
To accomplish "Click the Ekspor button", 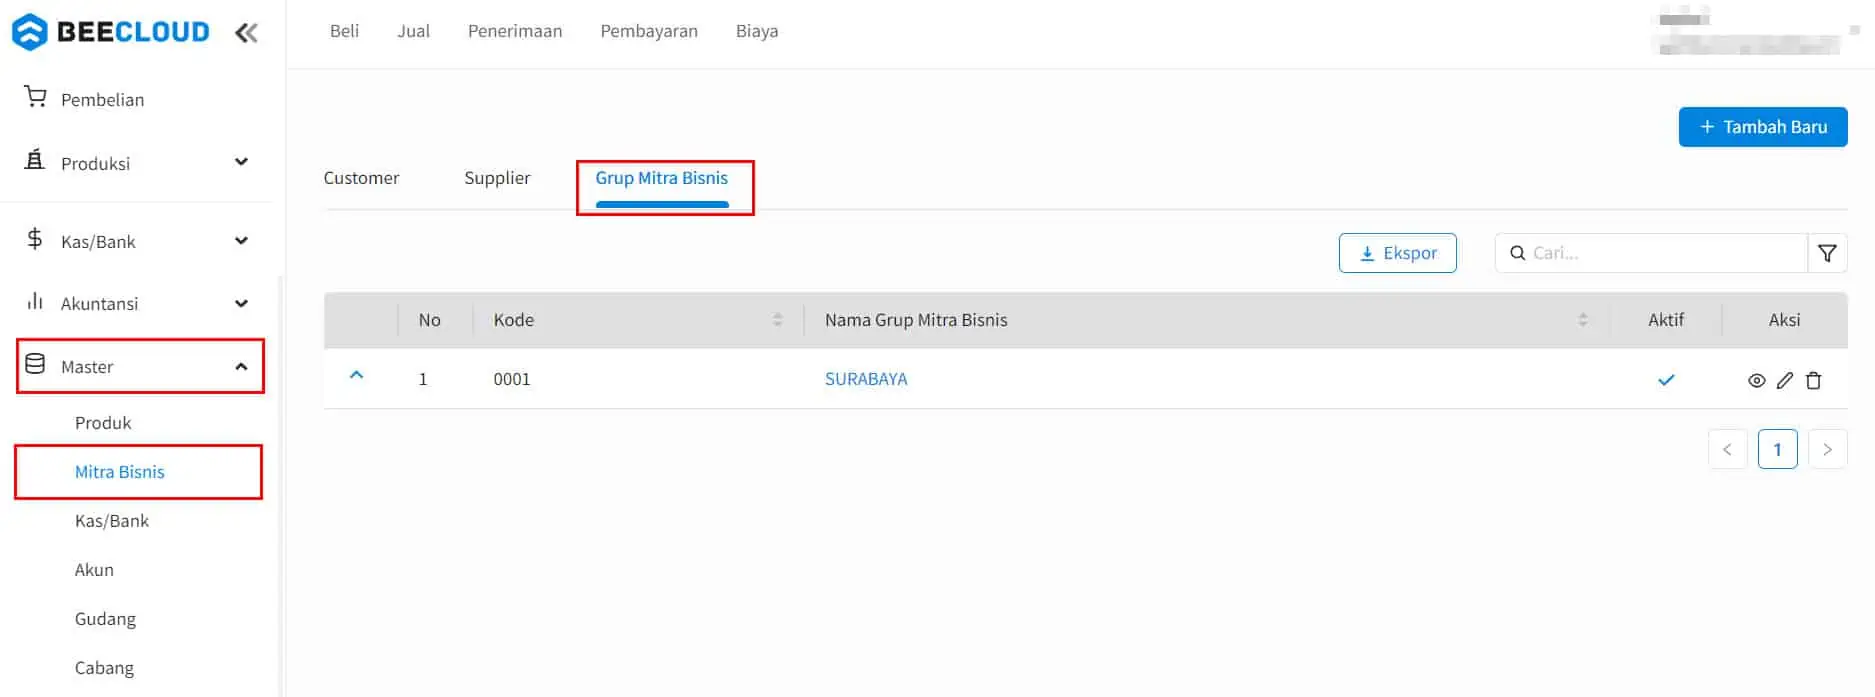I will click(x=1397, y=253).
